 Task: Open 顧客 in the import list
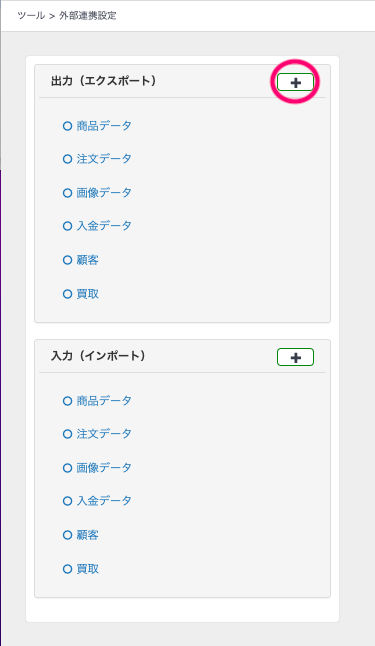(x=87, y=535)
